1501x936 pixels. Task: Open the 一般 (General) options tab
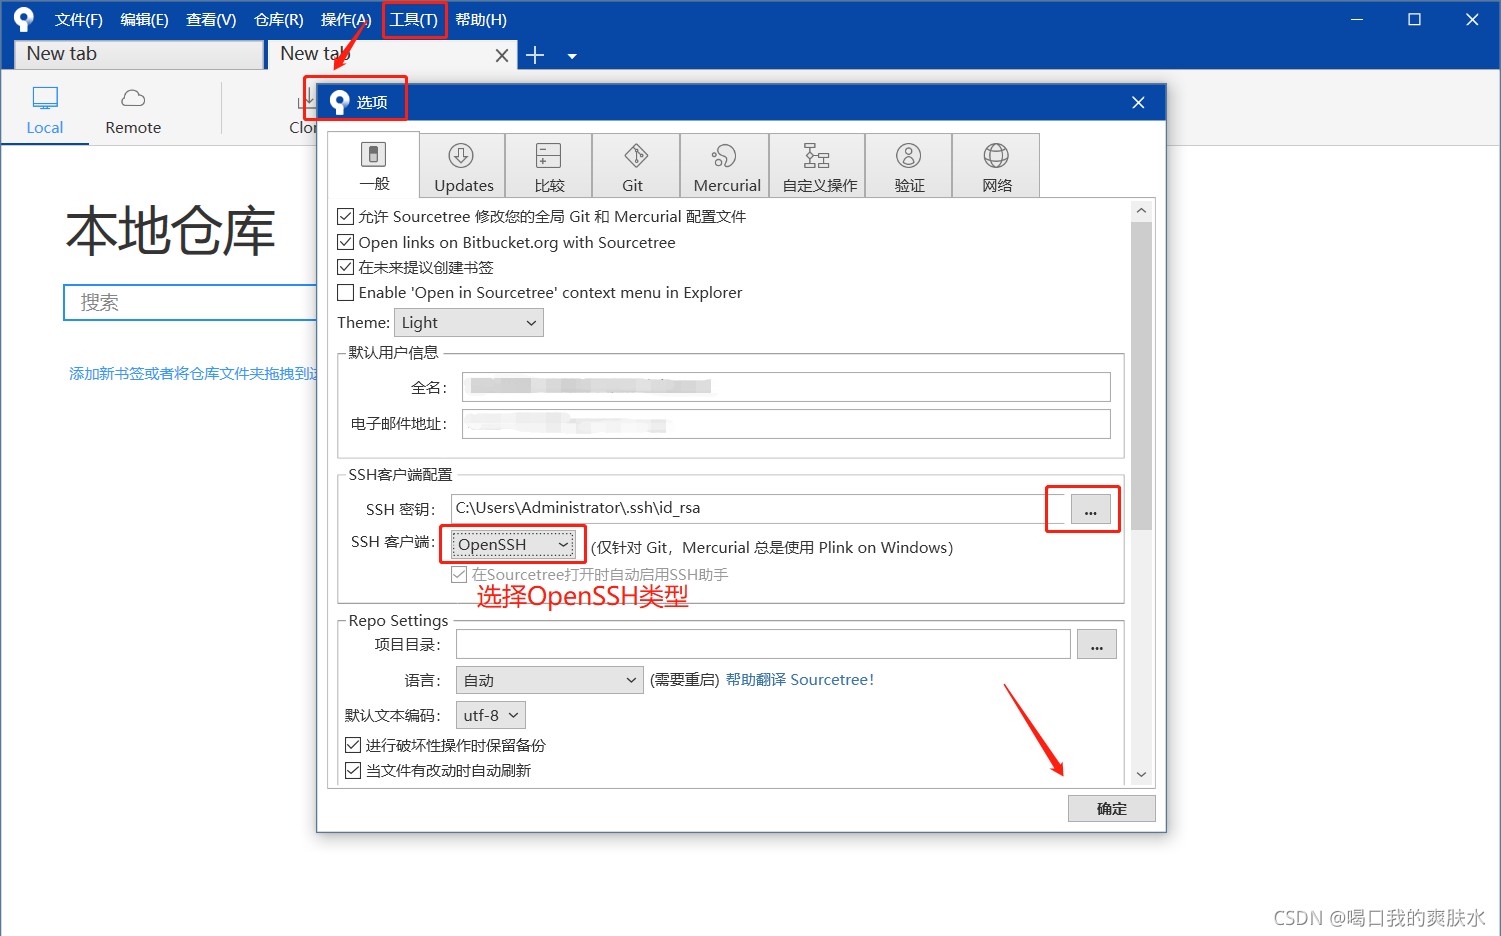[374, 165]
